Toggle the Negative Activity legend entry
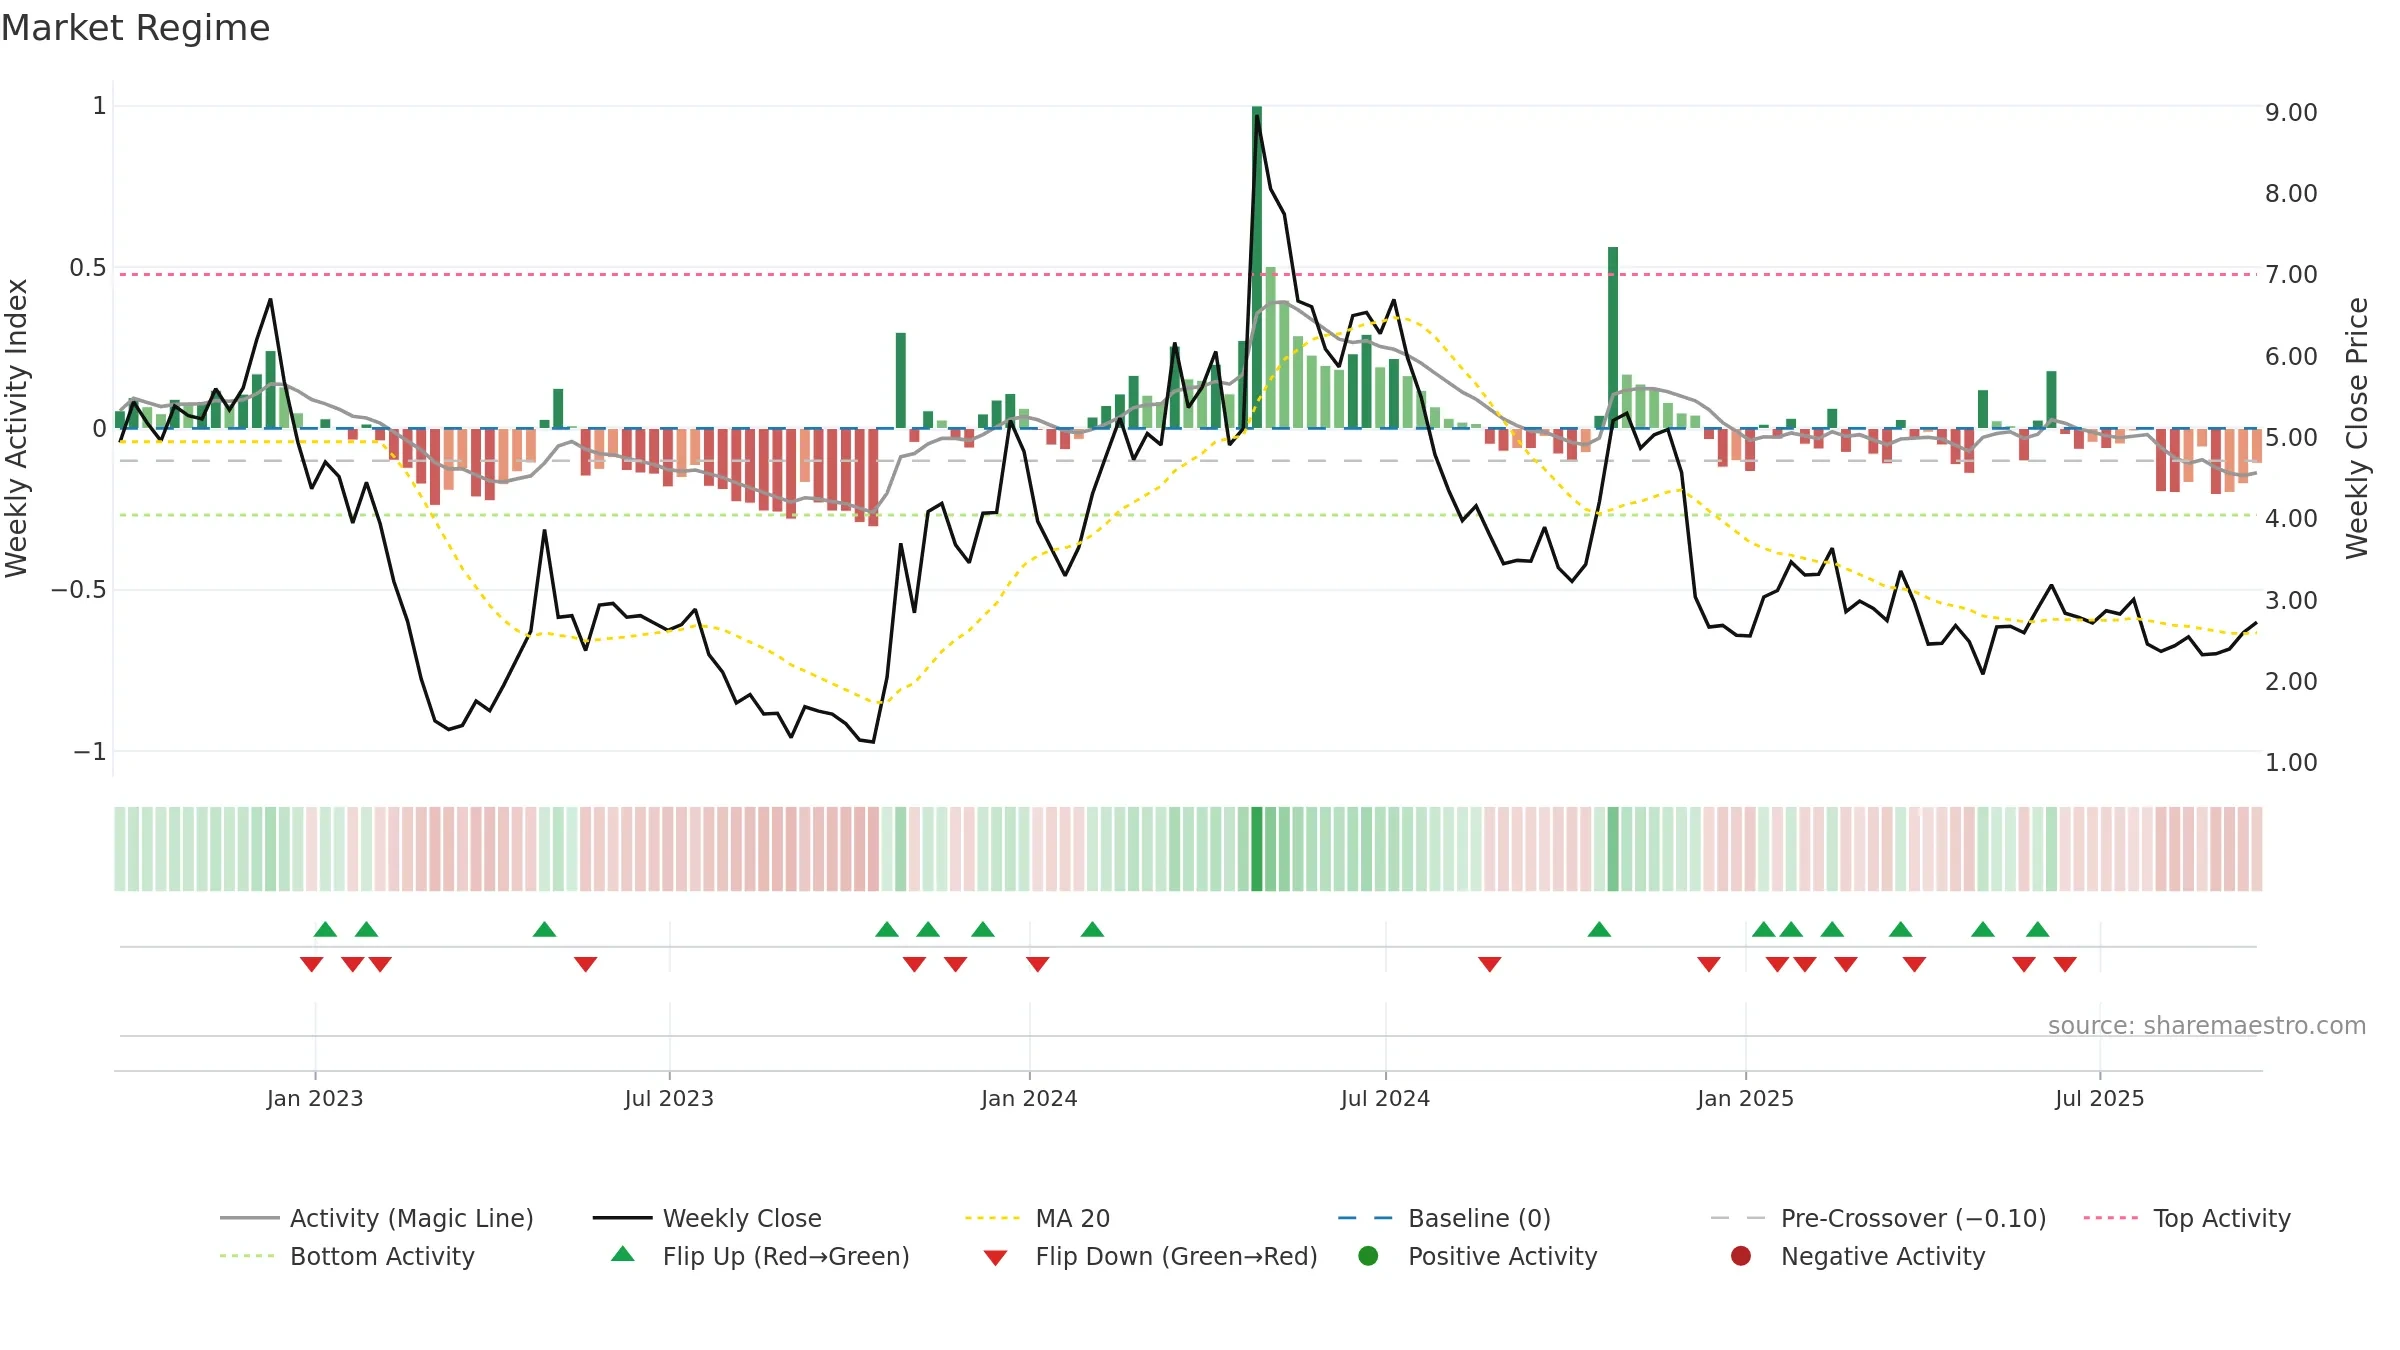This screenshot has height=1350, width=2400. [x=1858, y=1256]
